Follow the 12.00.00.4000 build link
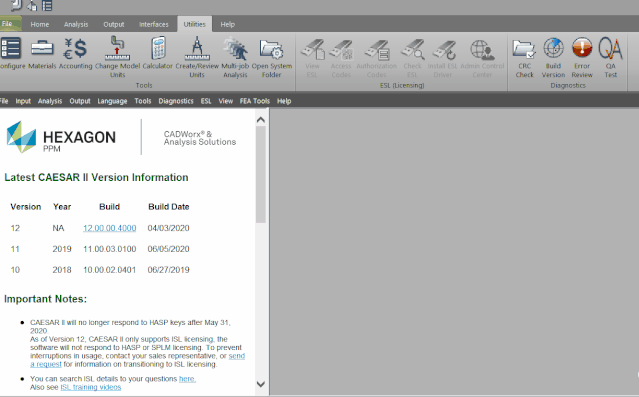This screenshot has height=397, width=639. (x=110, y=228)
